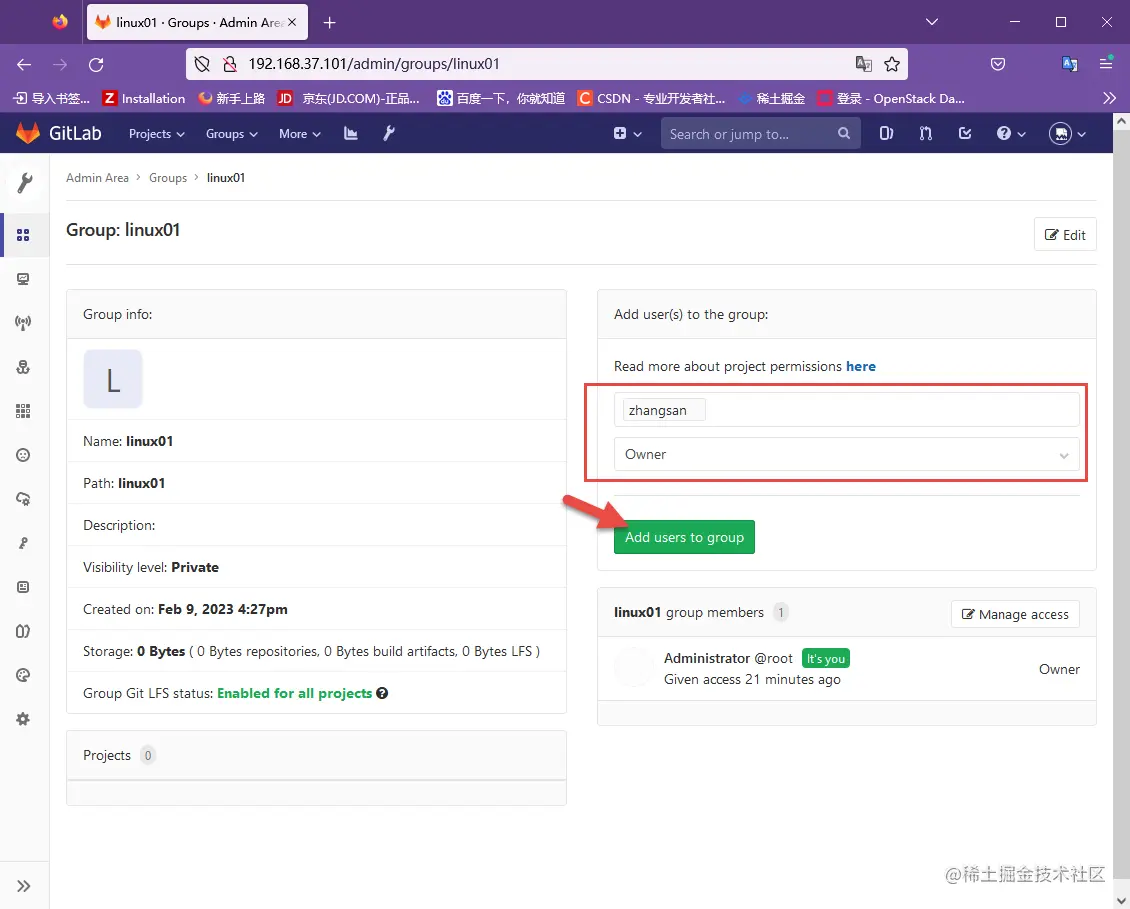Click the Admin Area breadcrumb

point(97,177)
